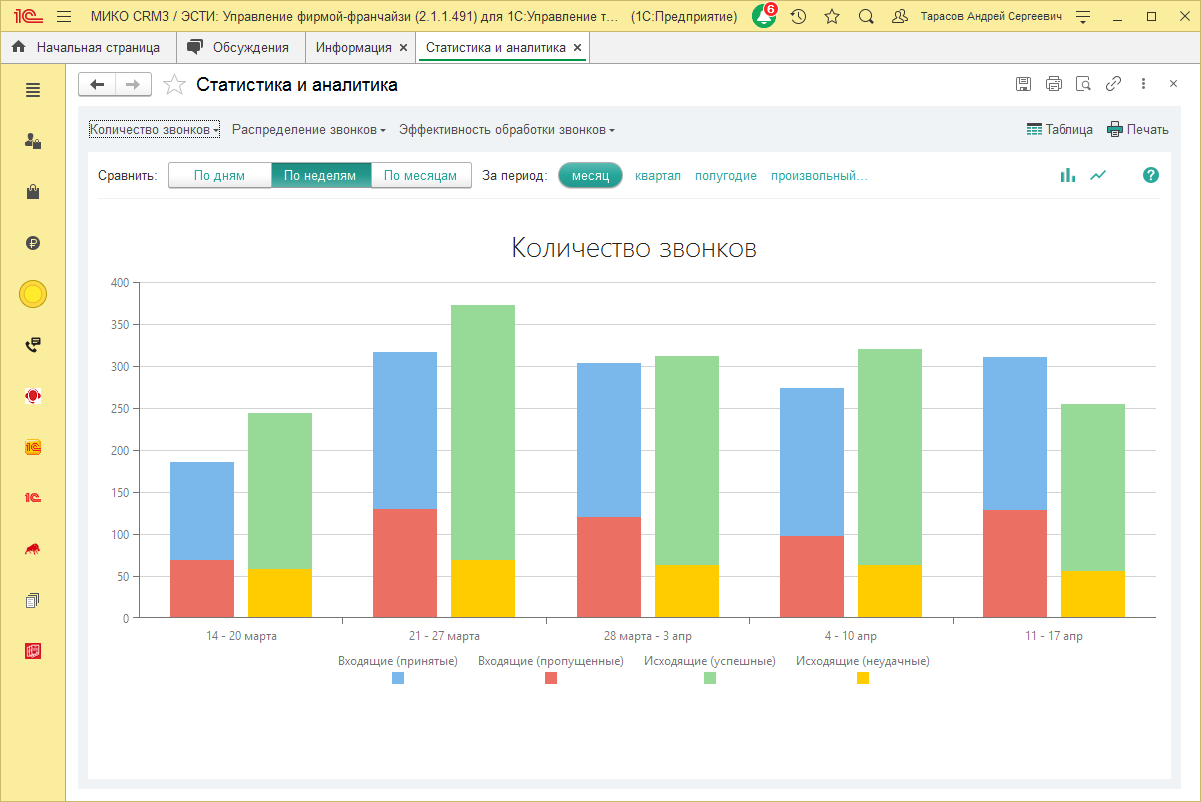The height and width of the screenshot is (802, 1201).
Task: Copy link with chain icon
Action: [x=1113, y=84]
